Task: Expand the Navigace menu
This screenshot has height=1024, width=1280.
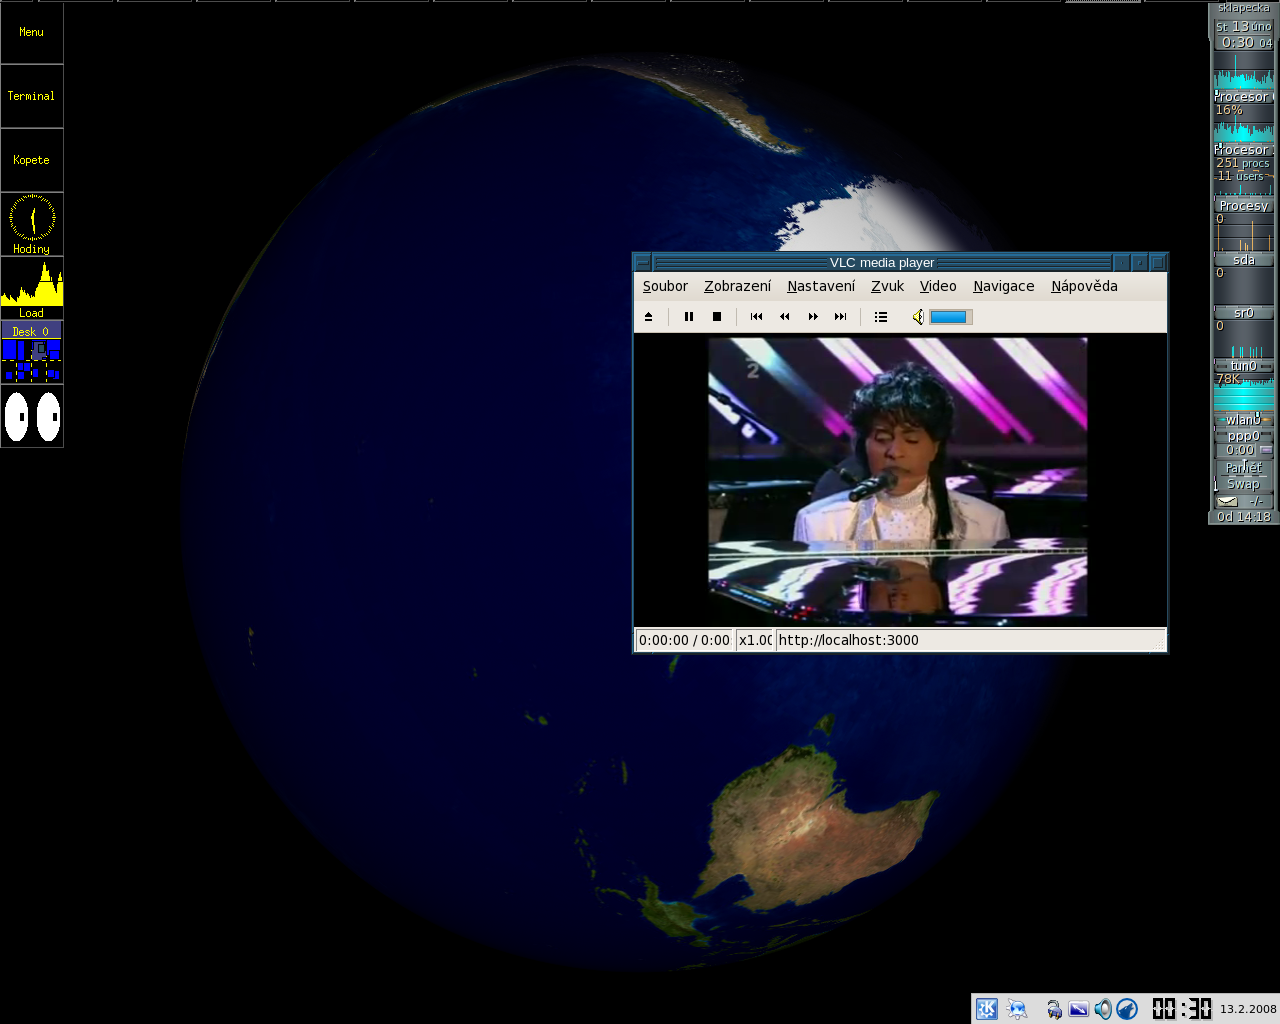Action: click(x=1003, y=286)
